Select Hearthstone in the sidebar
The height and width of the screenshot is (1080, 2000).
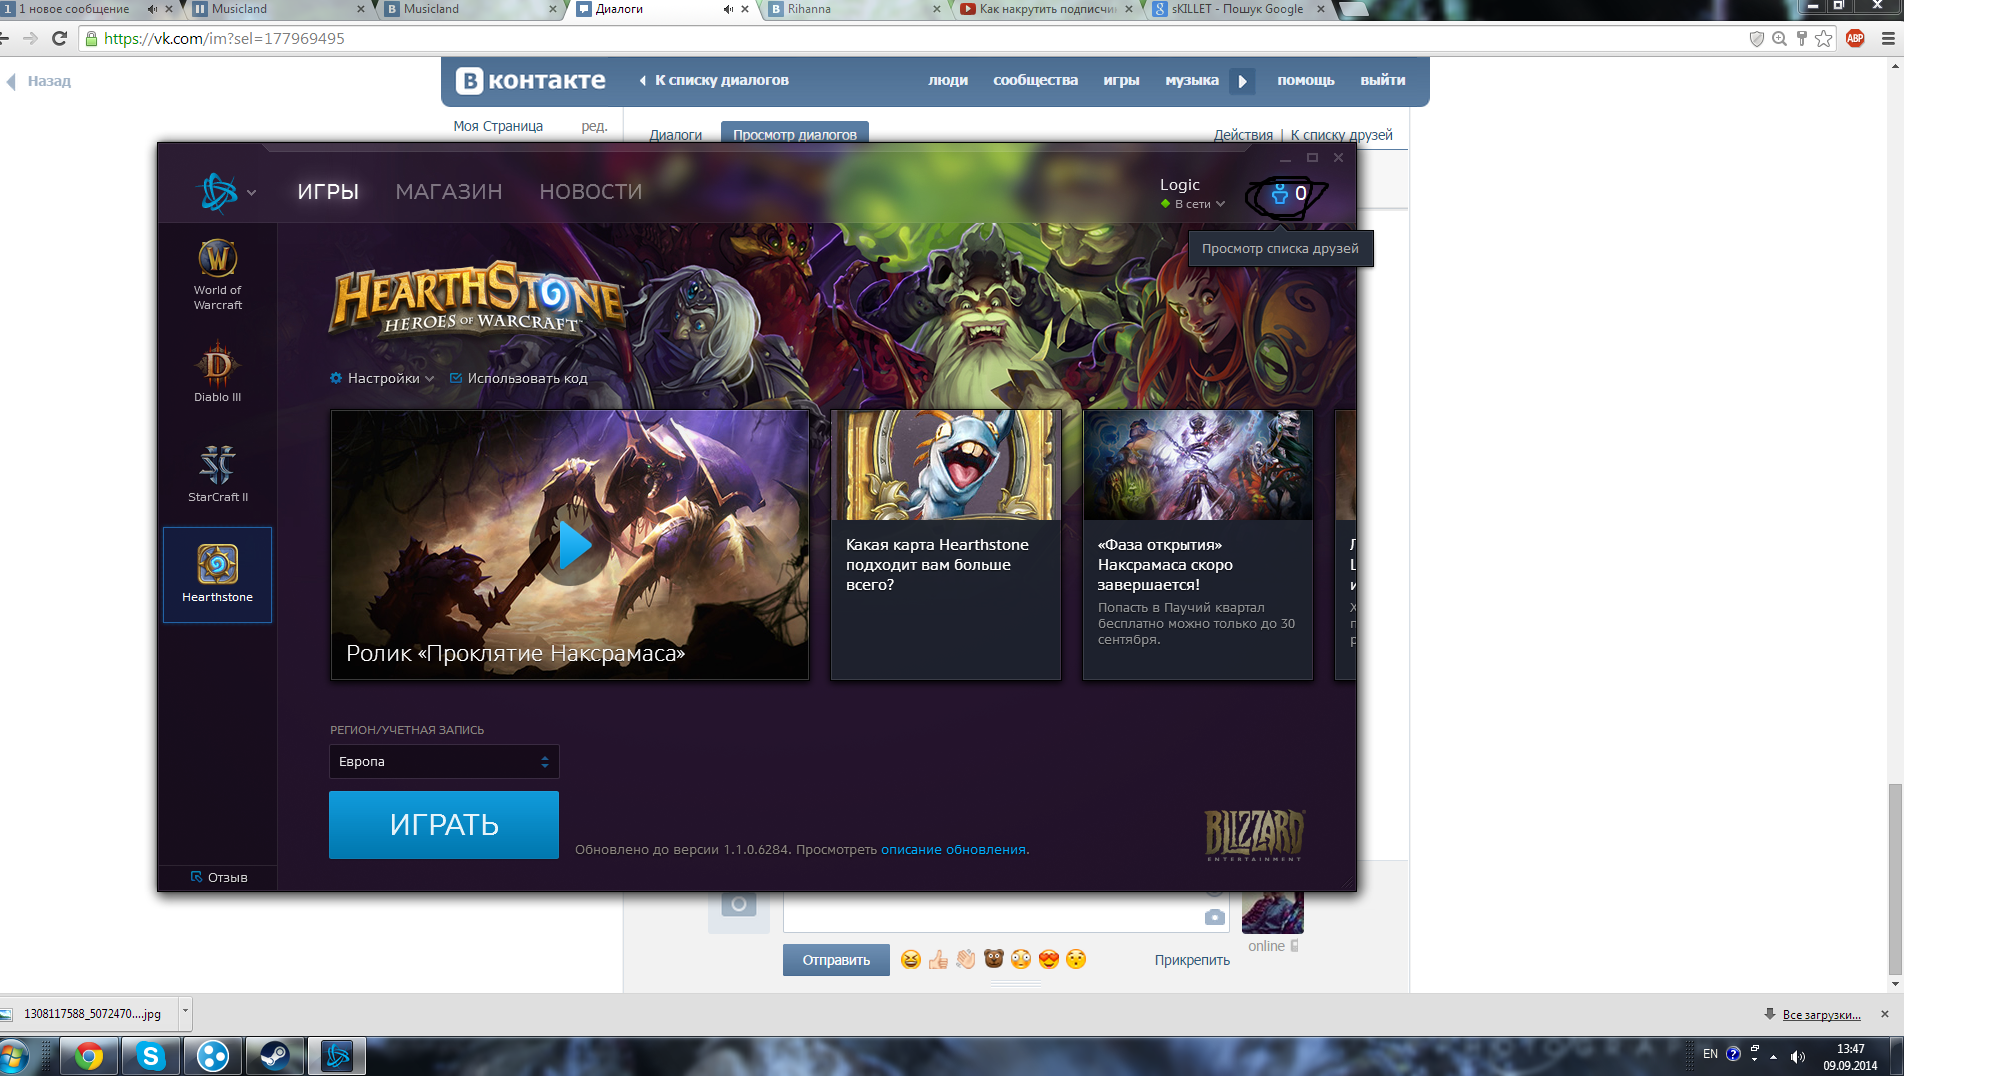point(217,574)
